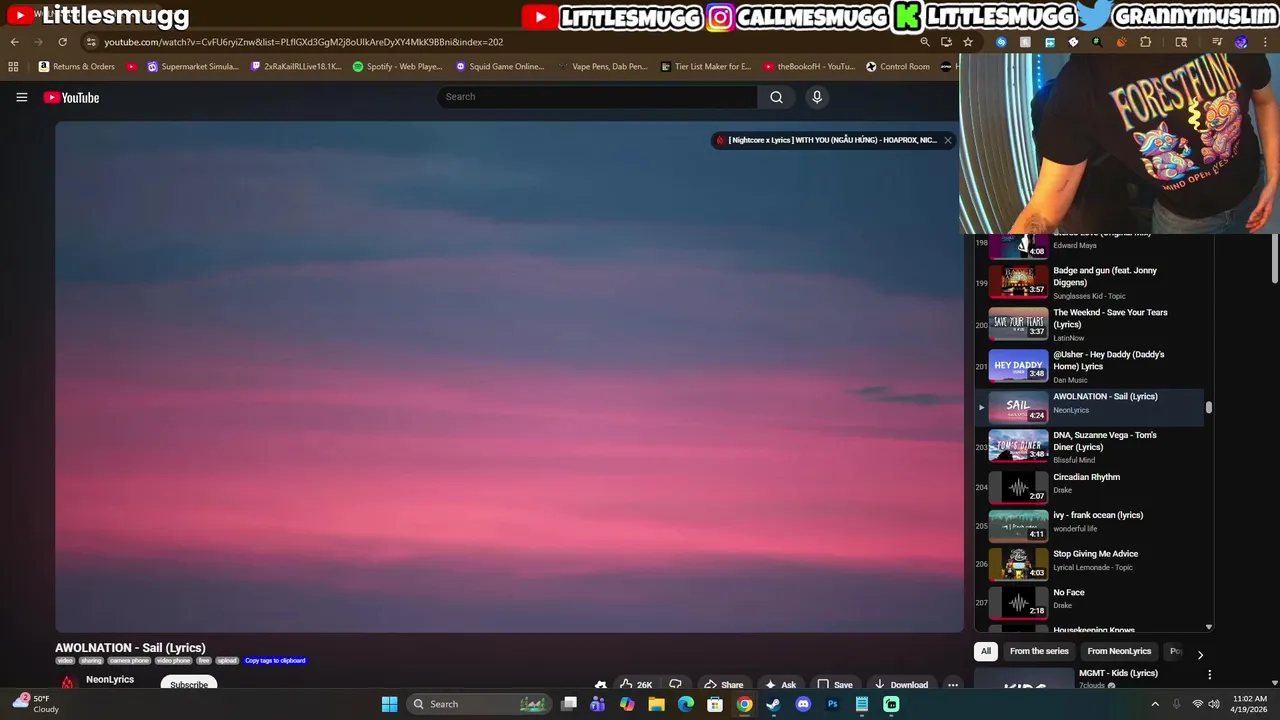The image size is (1280, 720).
Task: Open the Chrome media controls icon
Action: (x=1217, y=42)
